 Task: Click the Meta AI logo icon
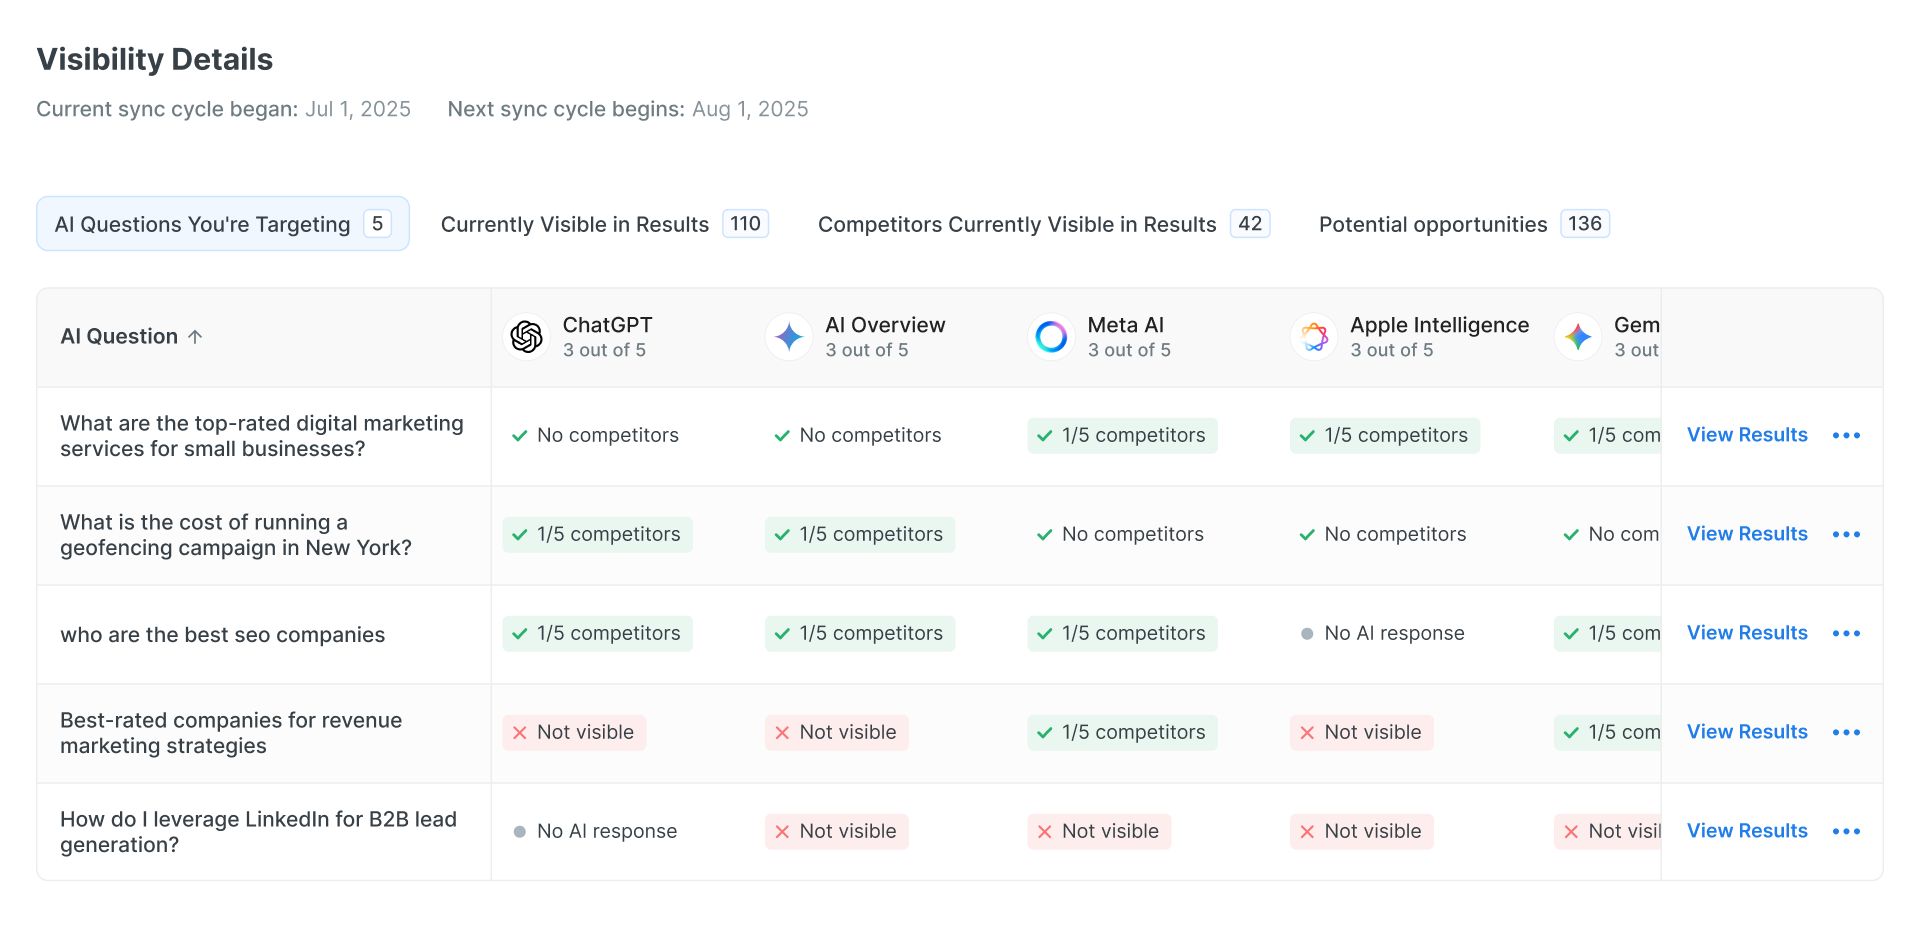click(x=1051, y=336)
